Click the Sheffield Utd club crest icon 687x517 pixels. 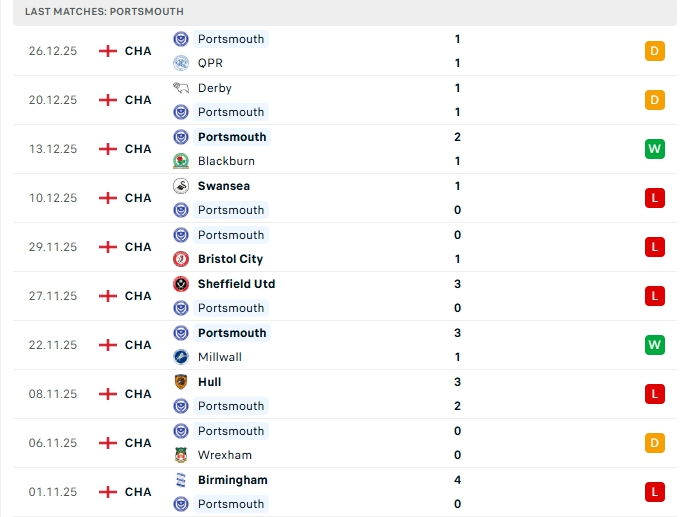181,284
